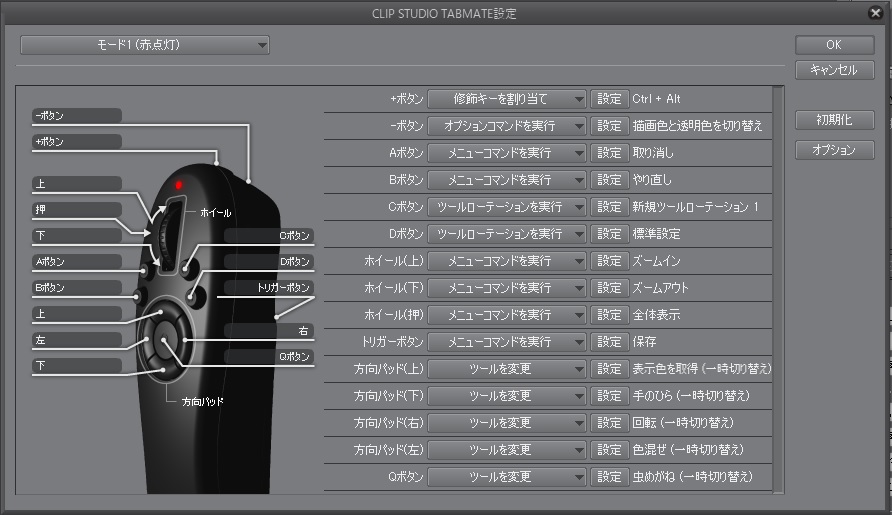This screenshot has height=515, width=892.
Task: Open the -ボタン action dropdown
Action: (x=507, y=126)
